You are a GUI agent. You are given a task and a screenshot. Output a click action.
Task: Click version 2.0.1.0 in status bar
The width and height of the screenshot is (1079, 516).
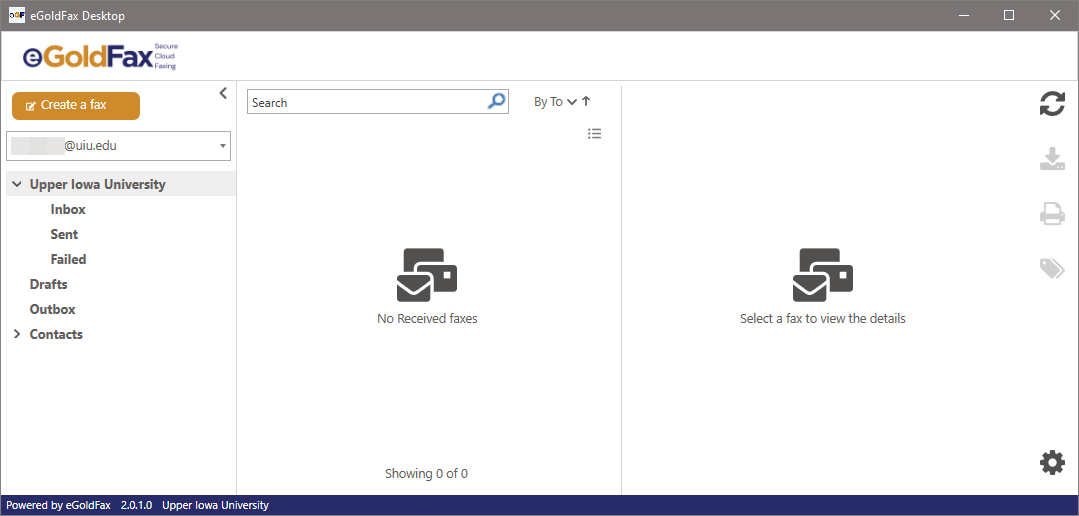click(136, 505)
